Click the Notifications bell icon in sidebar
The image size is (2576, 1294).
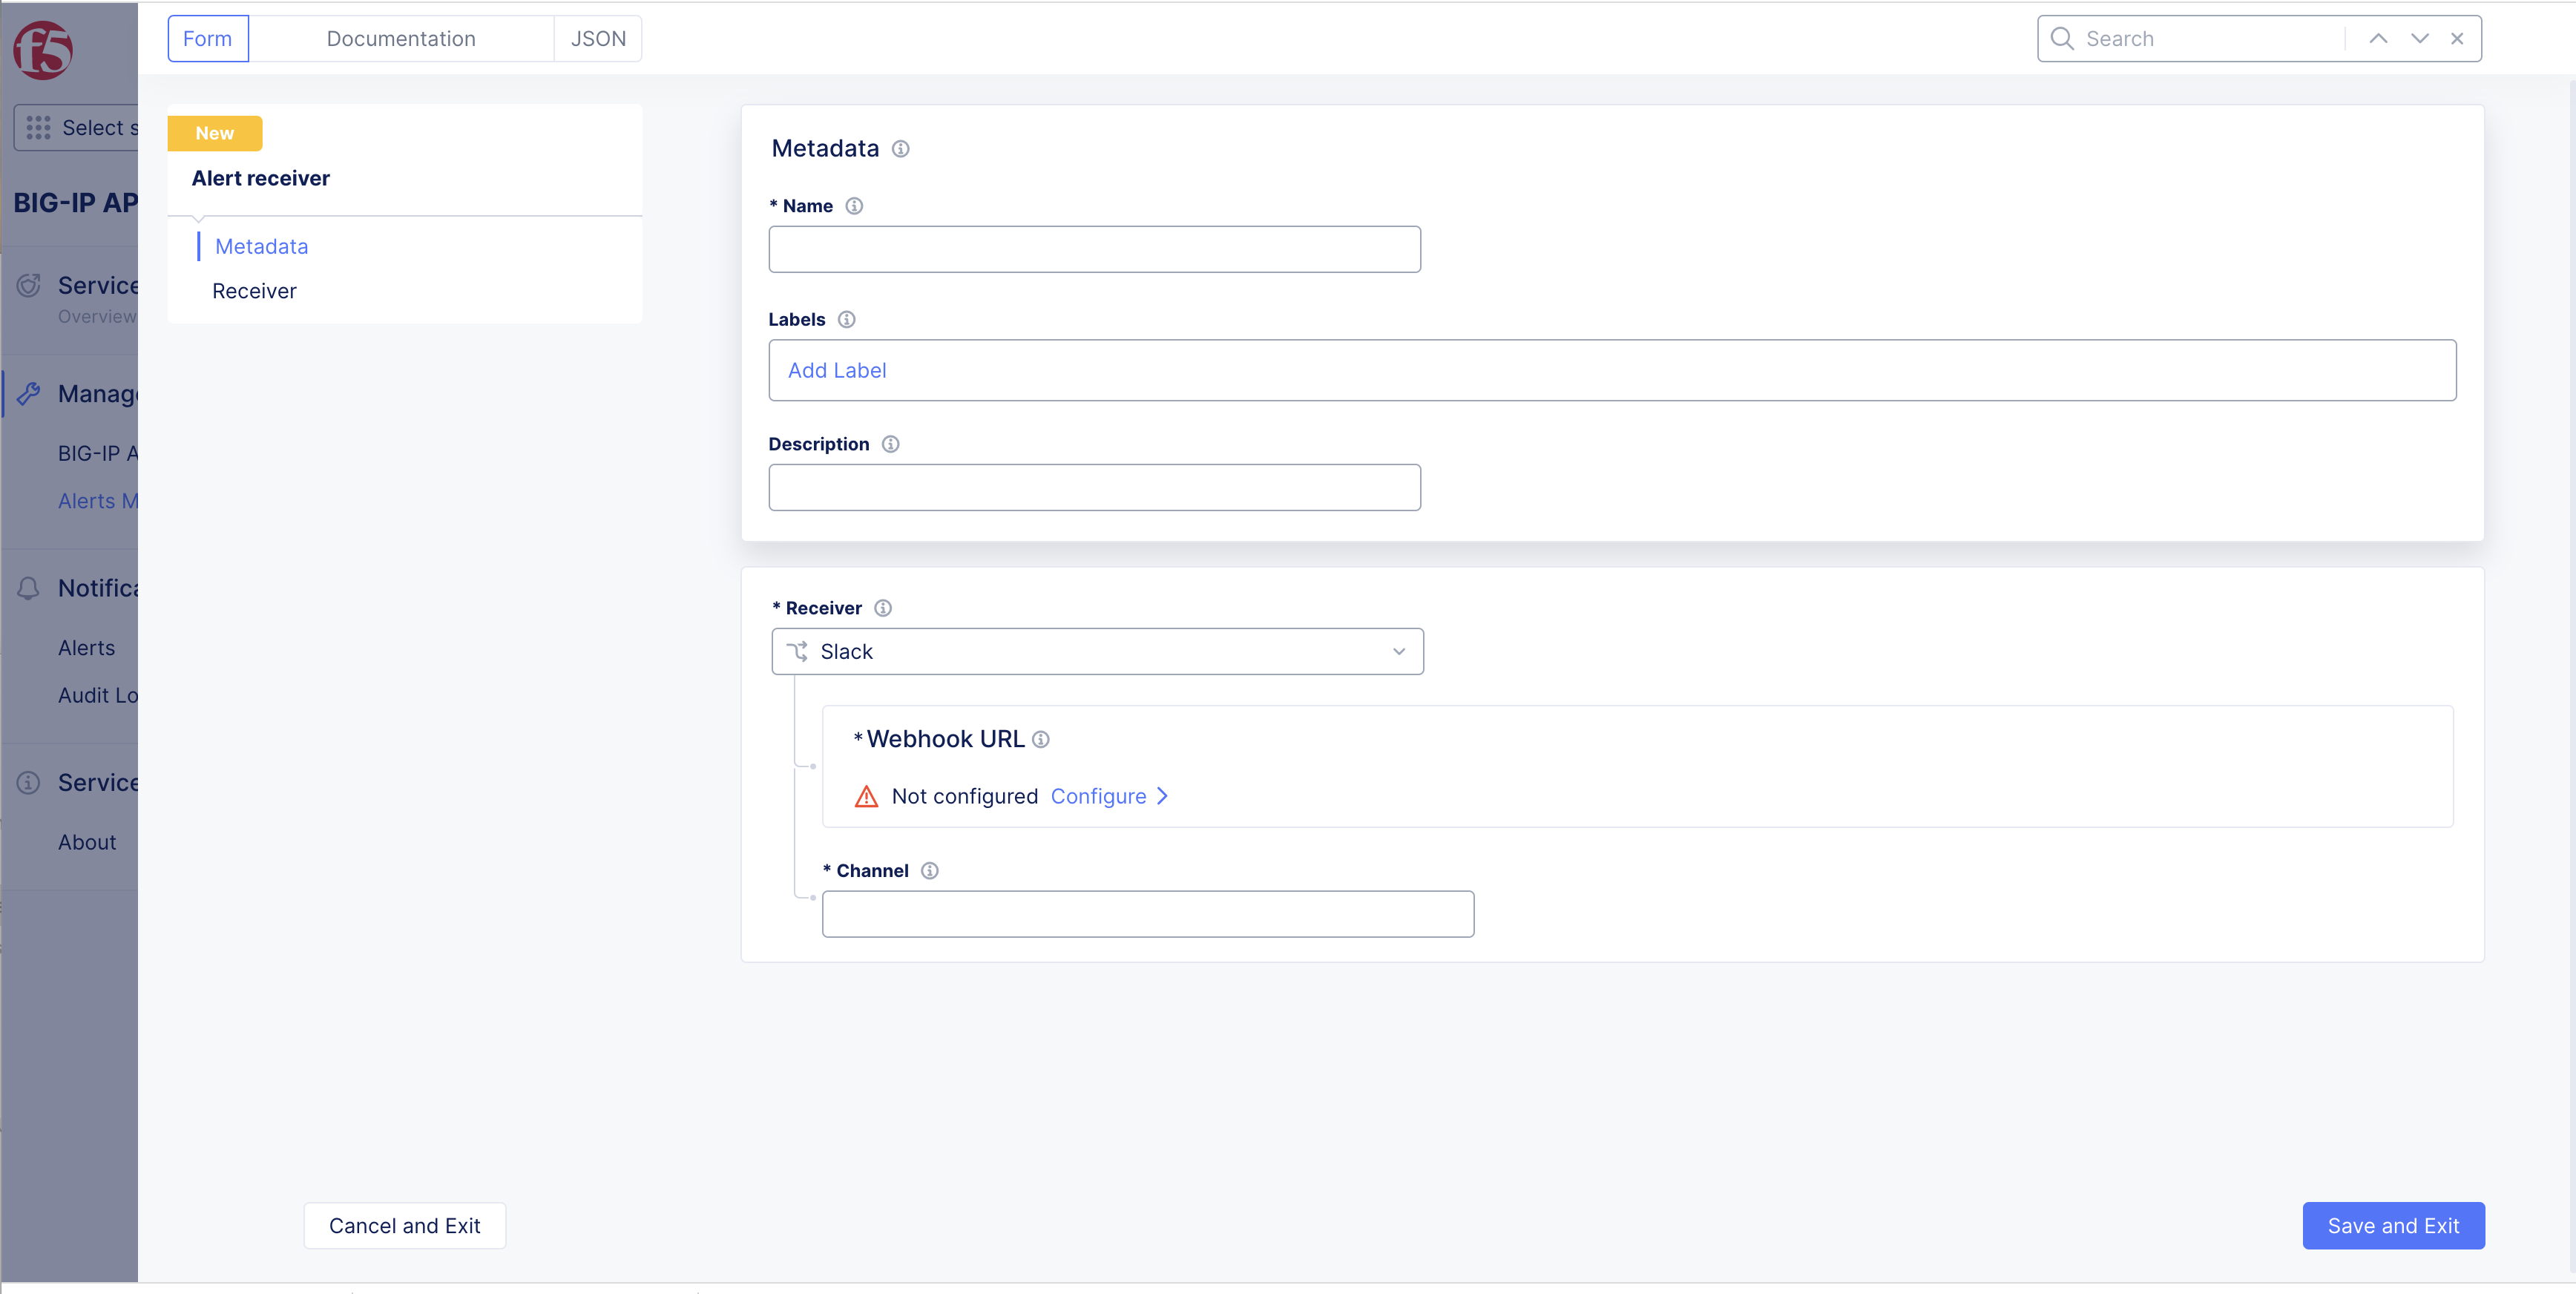click(29, 588)
